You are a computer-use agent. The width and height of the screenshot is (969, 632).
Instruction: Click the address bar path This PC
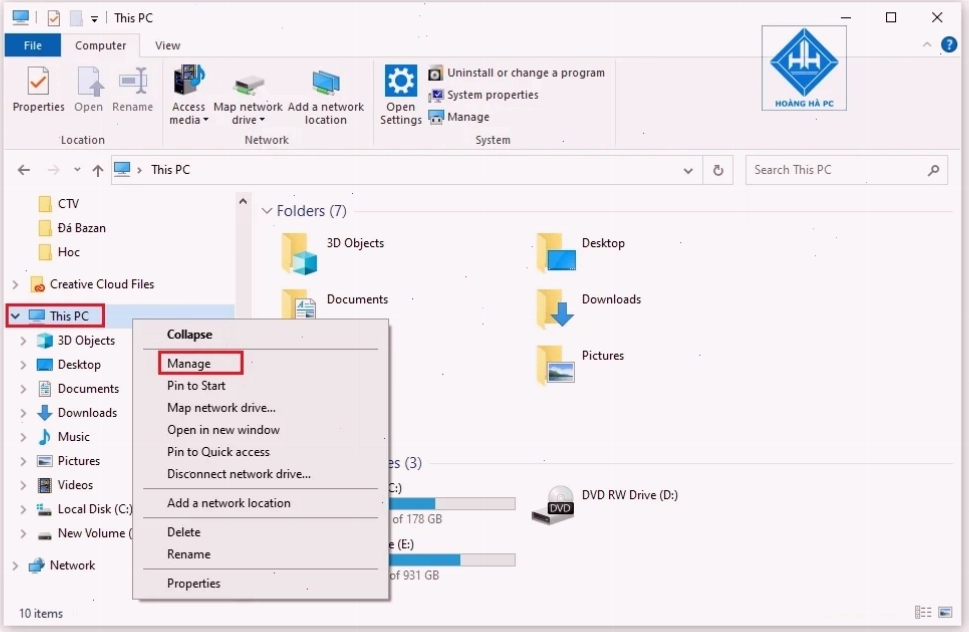(x=171, y=170)
